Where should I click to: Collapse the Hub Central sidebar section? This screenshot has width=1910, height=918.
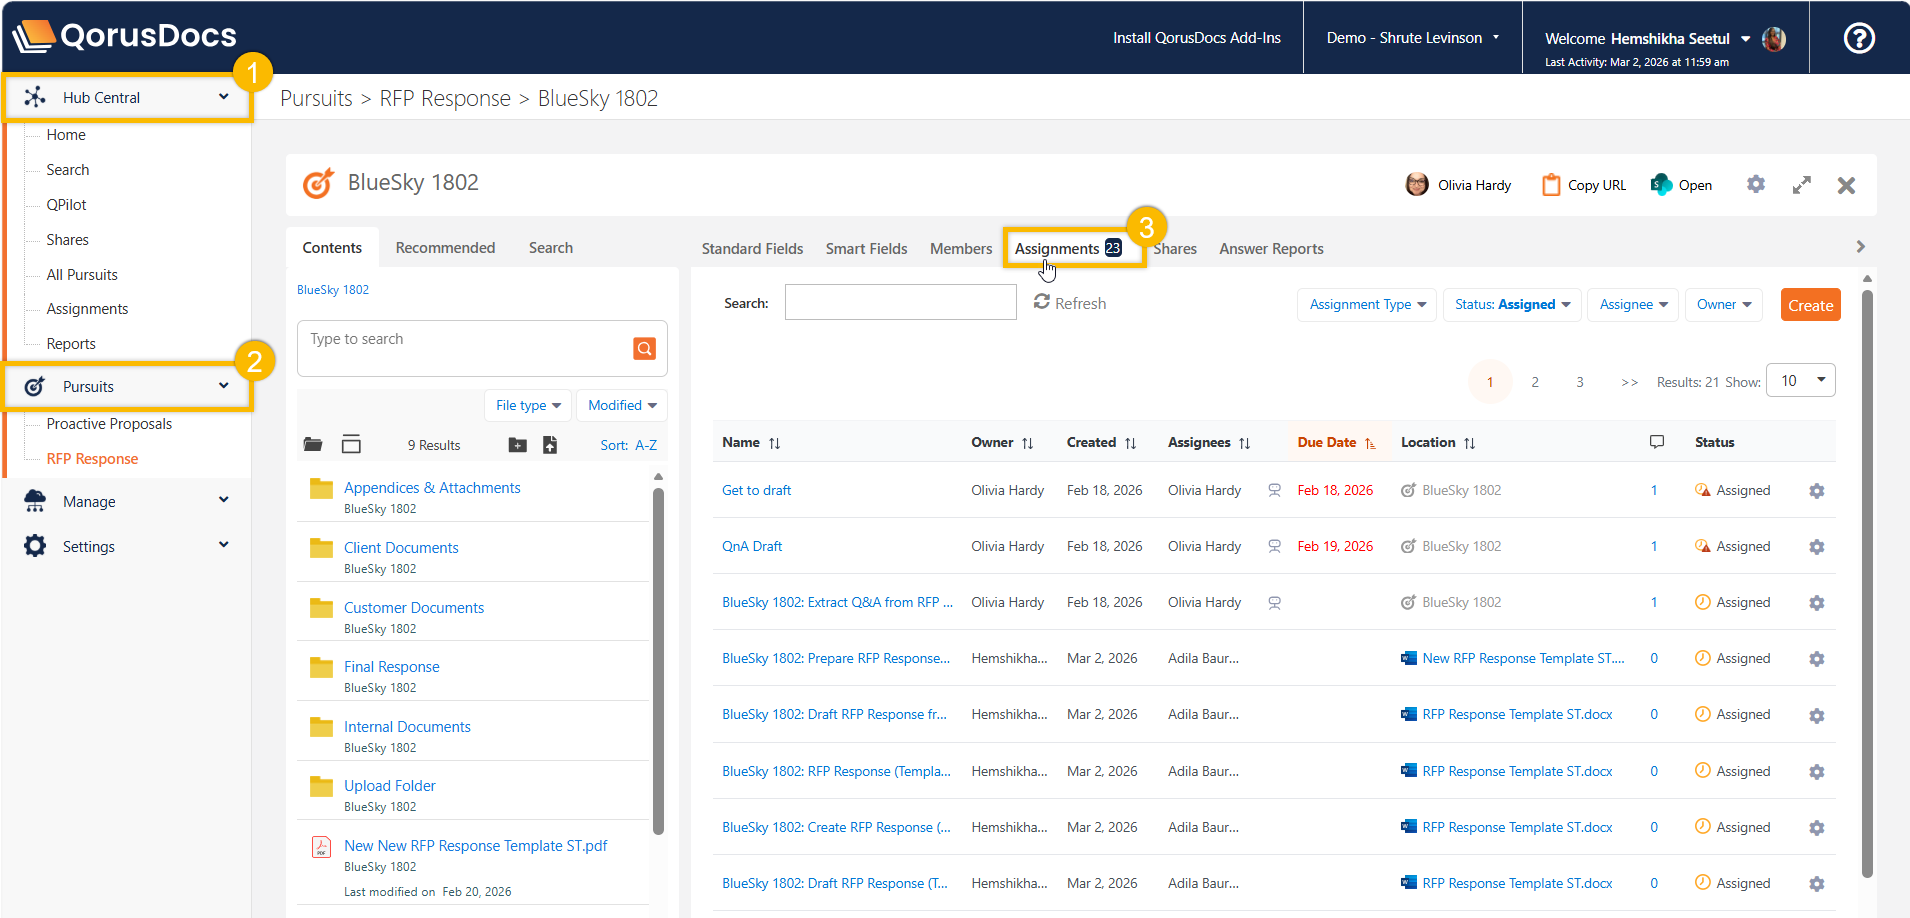(x=223, y=97)
